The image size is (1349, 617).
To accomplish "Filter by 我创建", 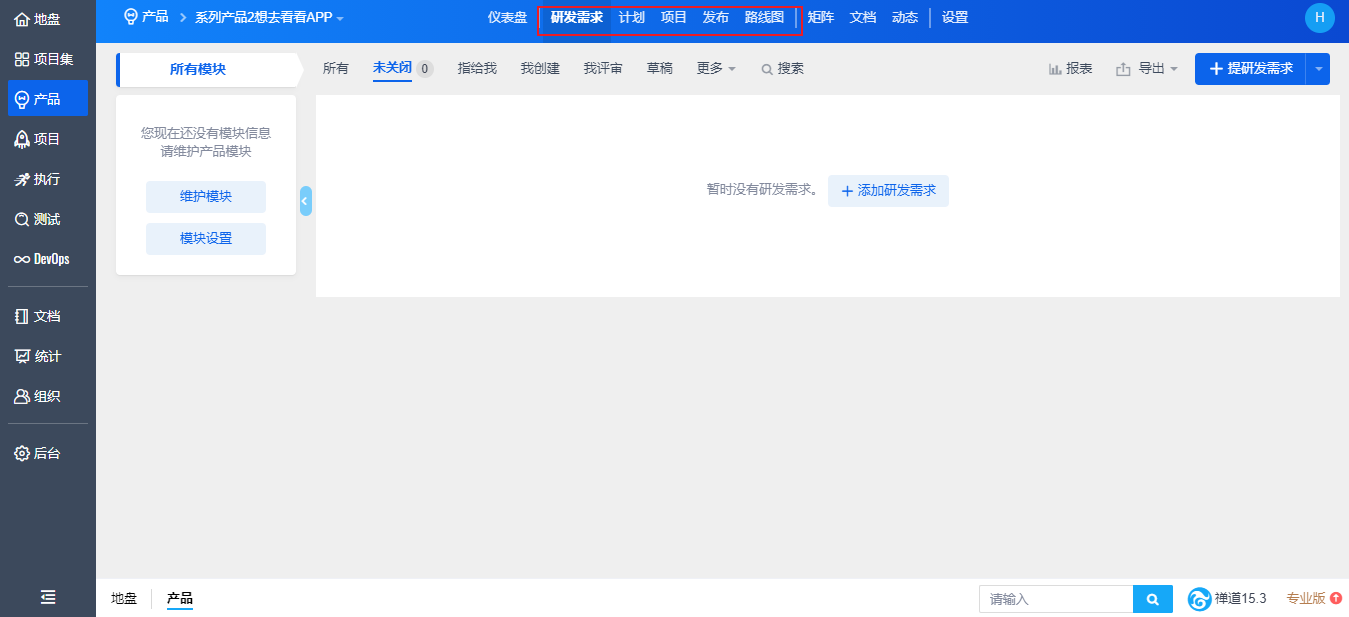I will [540, 69].
